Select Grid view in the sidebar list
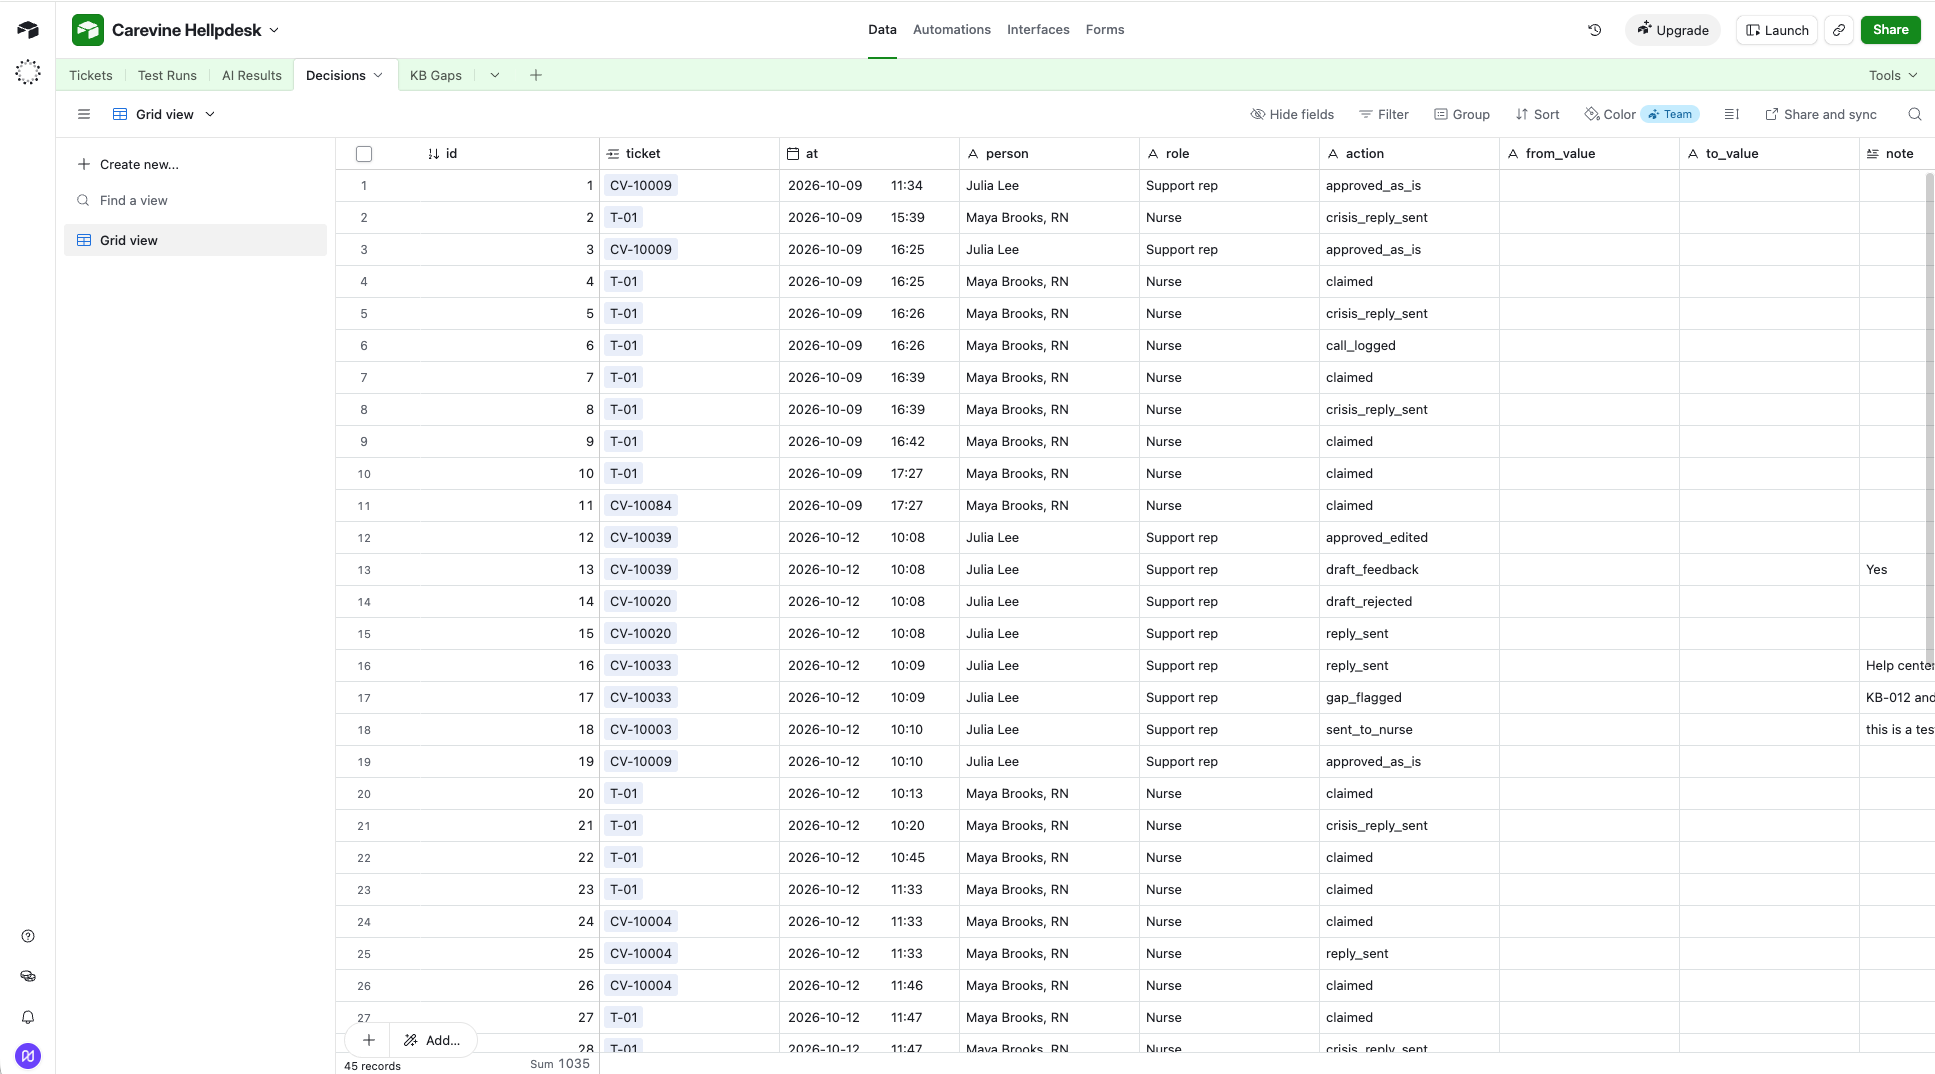The height and width of the screenshot is (1074, 1935). tap(195, 240)
